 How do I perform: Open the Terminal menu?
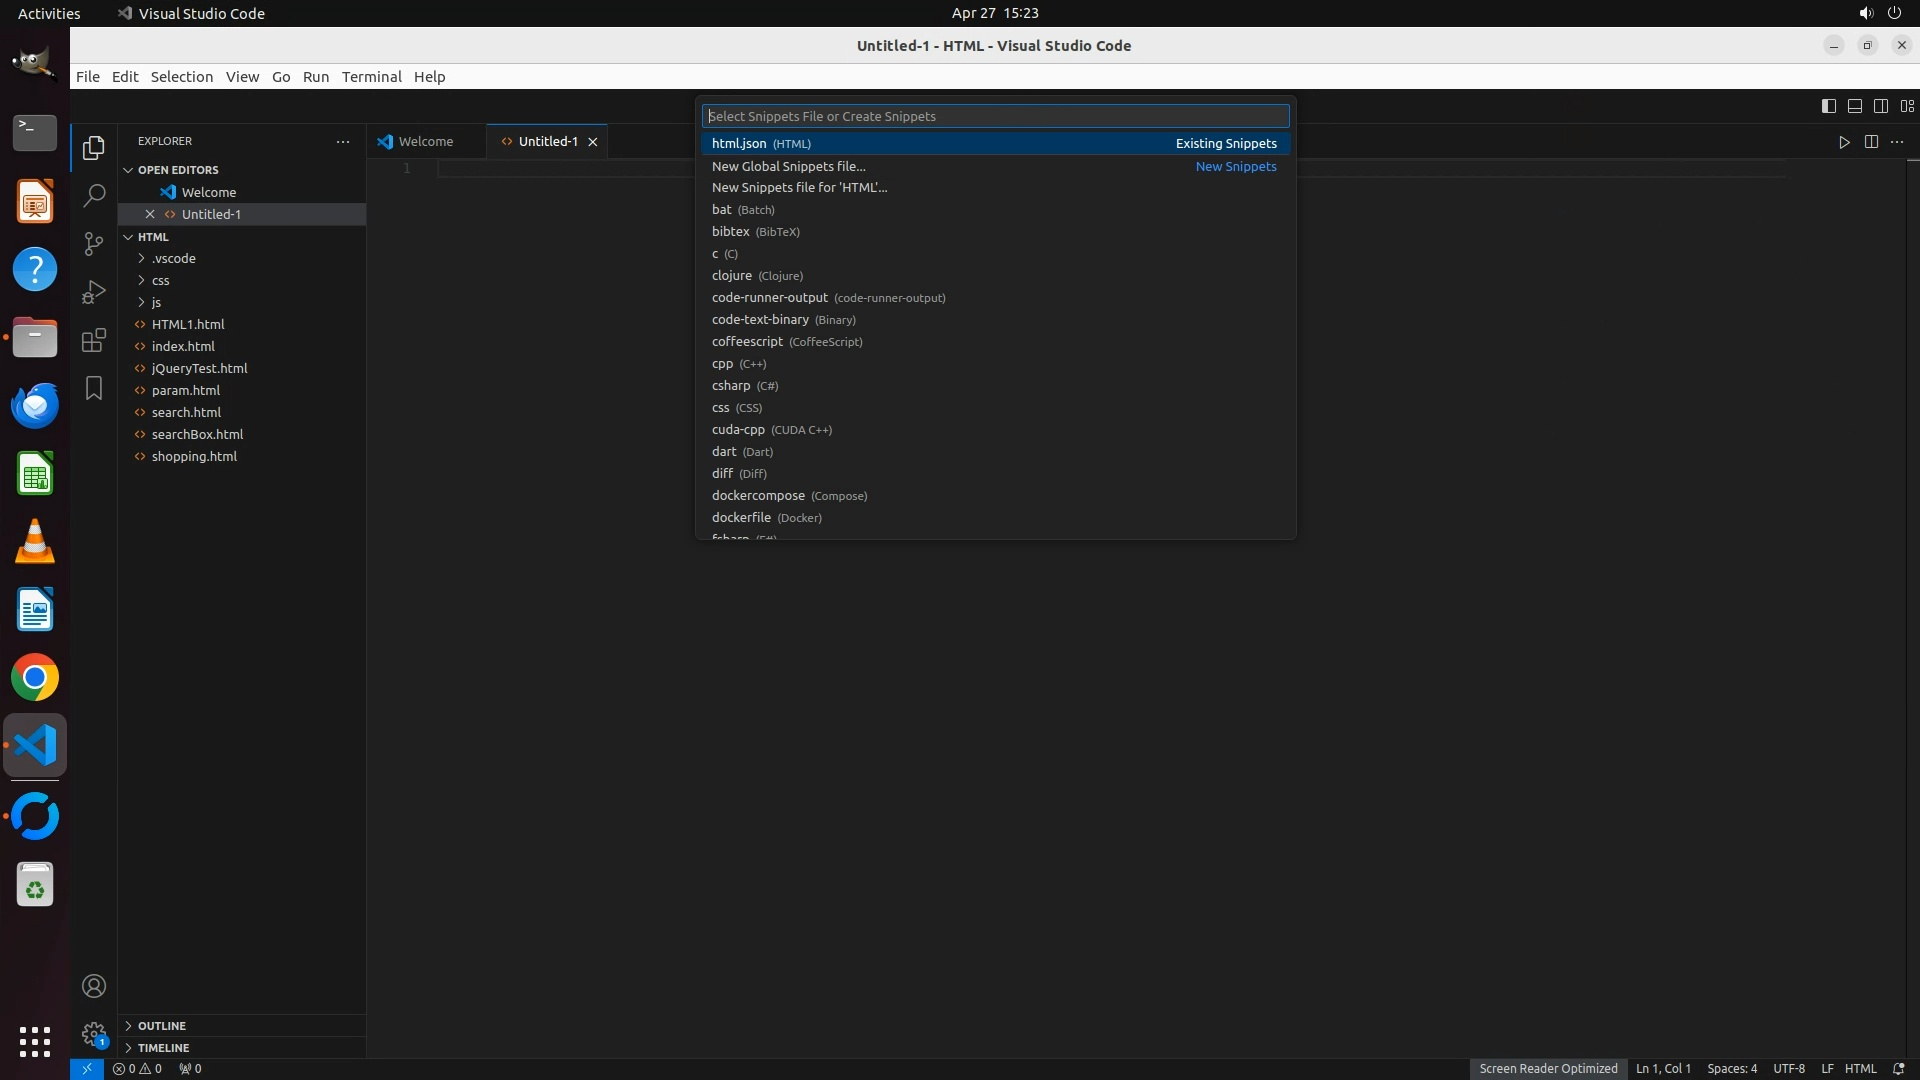click(371, 77)
